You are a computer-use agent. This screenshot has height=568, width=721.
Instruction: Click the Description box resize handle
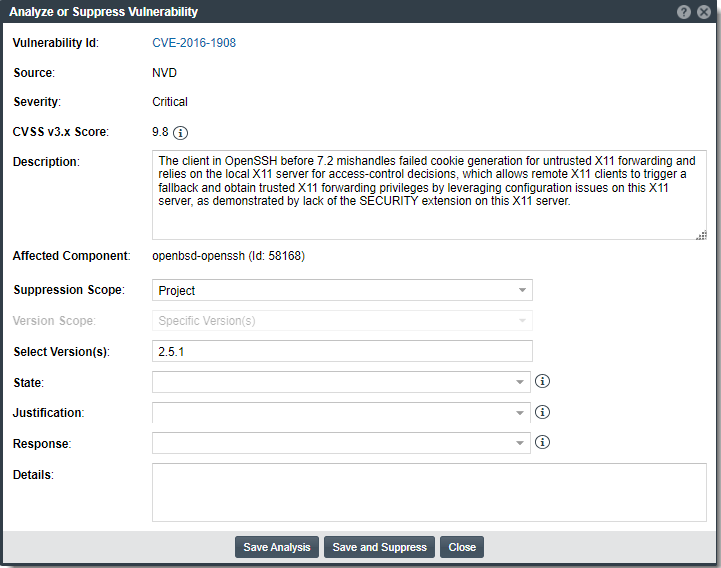tap(701, 234)
